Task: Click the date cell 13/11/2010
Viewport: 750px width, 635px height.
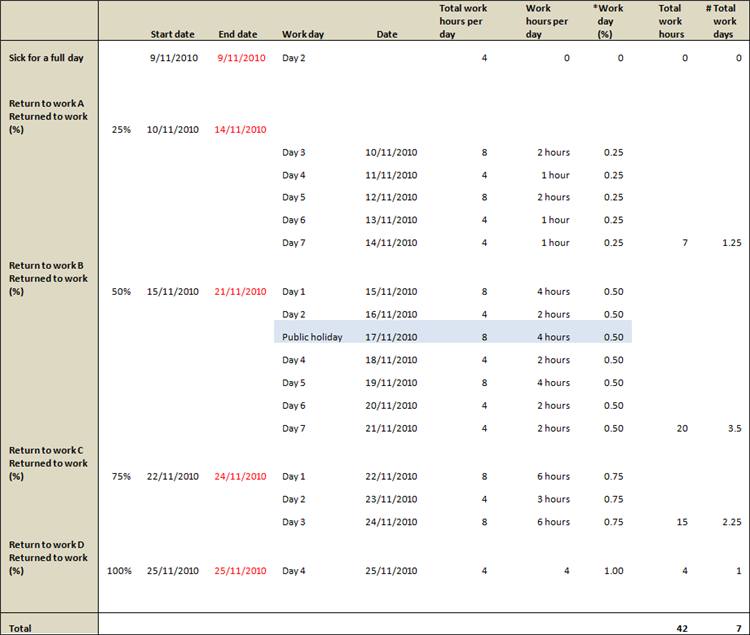Action: coord(391,220)
